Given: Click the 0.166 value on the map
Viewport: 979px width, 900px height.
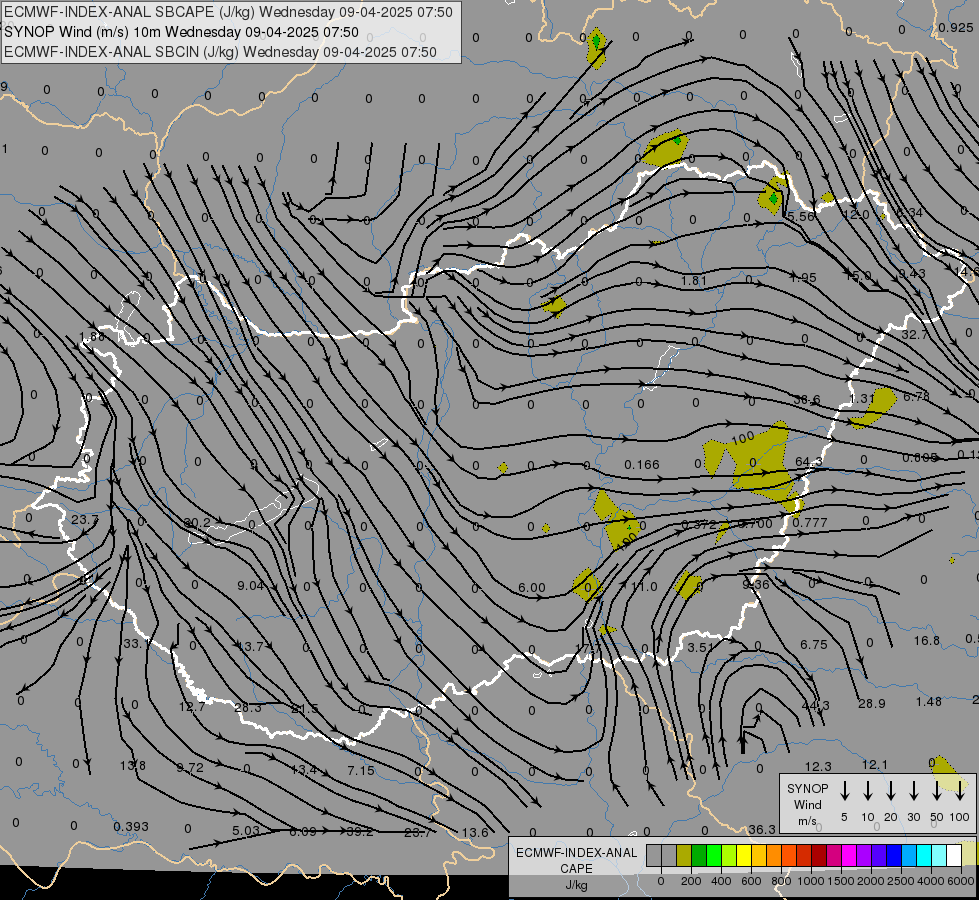Looking at the screenshot, I should click(x=642, y=464).
